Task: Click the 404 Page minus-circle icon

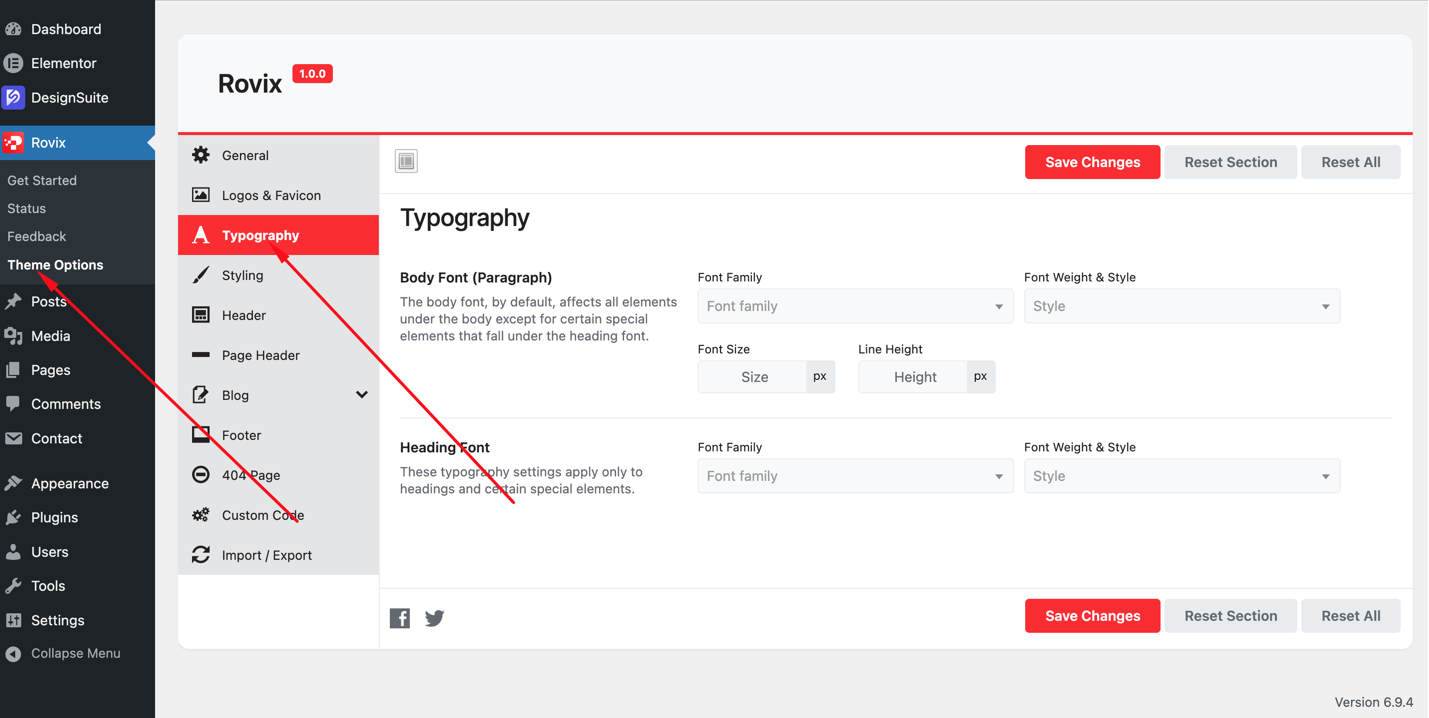Action: pos(201,475)
